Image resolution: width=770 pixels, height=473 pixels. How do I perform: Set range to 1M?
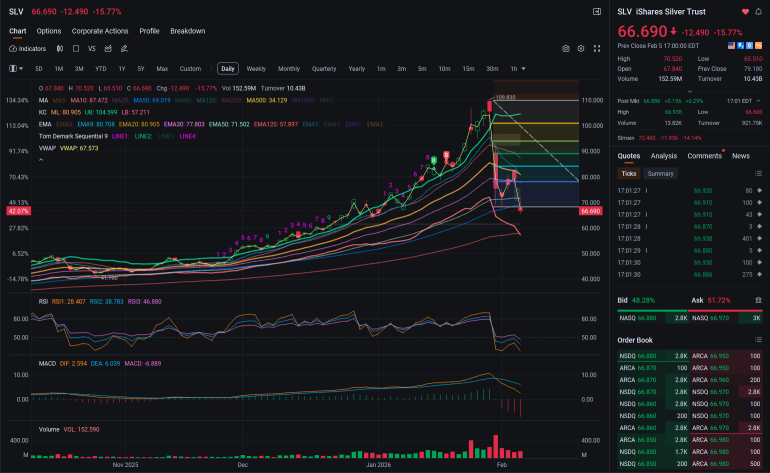click(58, 69)
